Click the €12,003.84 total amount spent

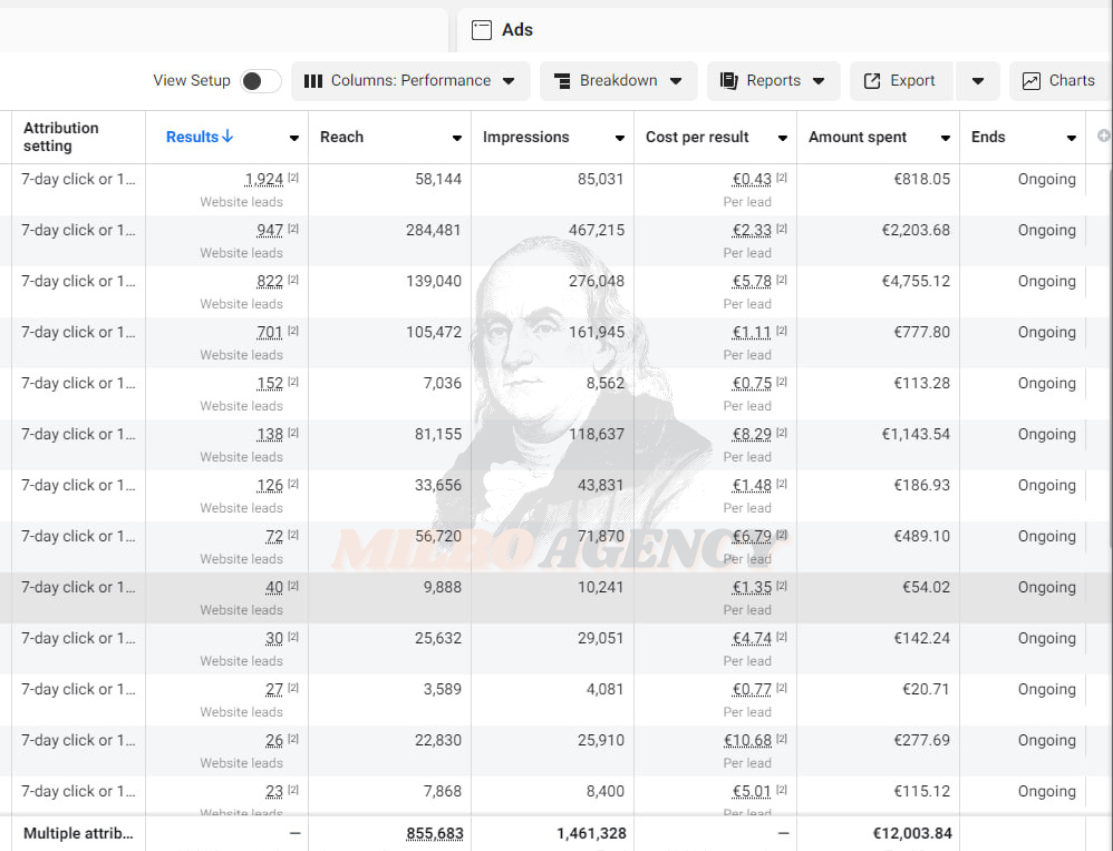tap(912, 833)
